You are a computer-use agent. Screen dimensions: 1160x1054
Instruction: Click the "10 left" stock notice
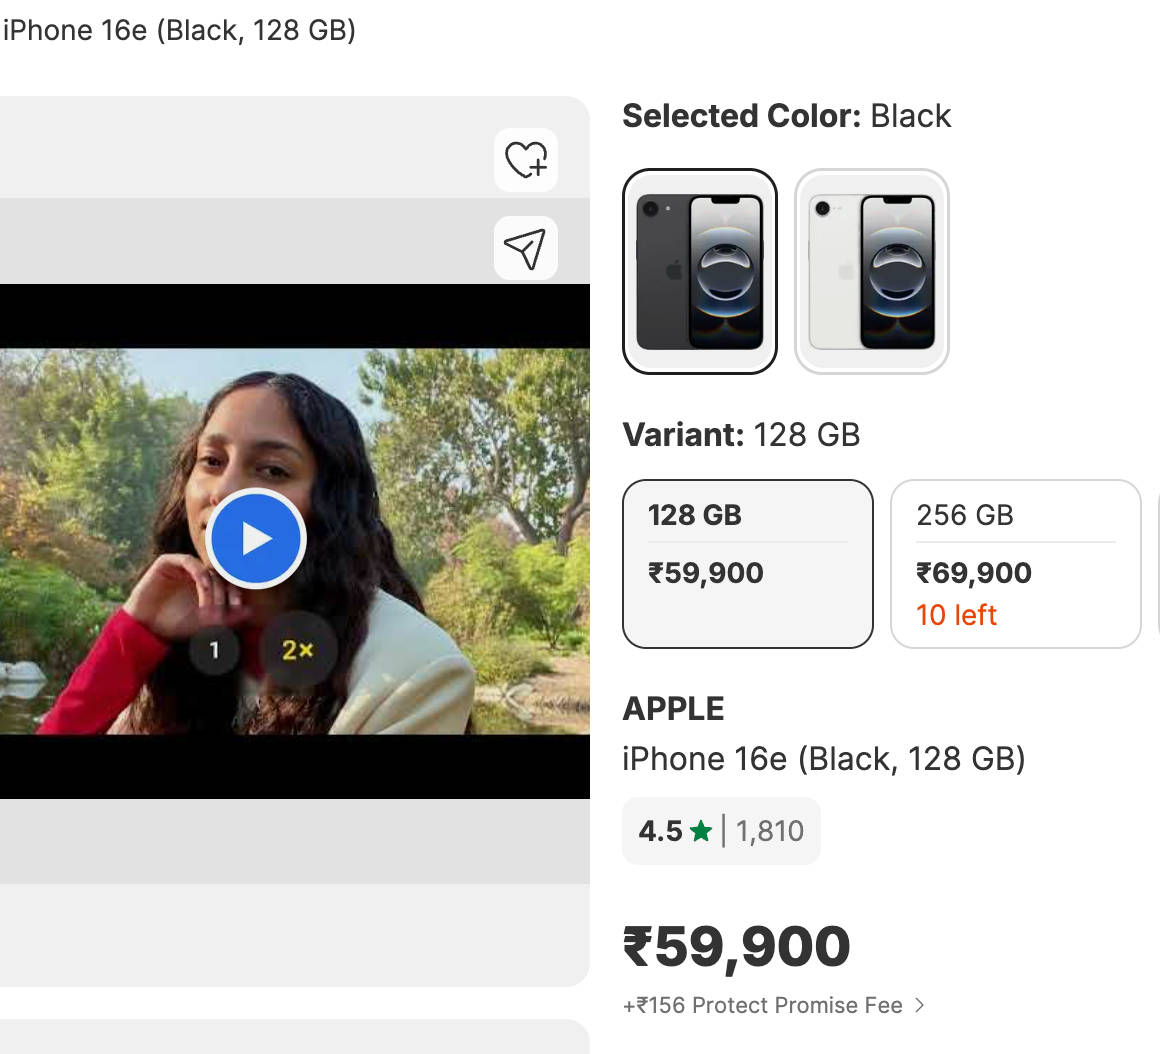[956, 615]
